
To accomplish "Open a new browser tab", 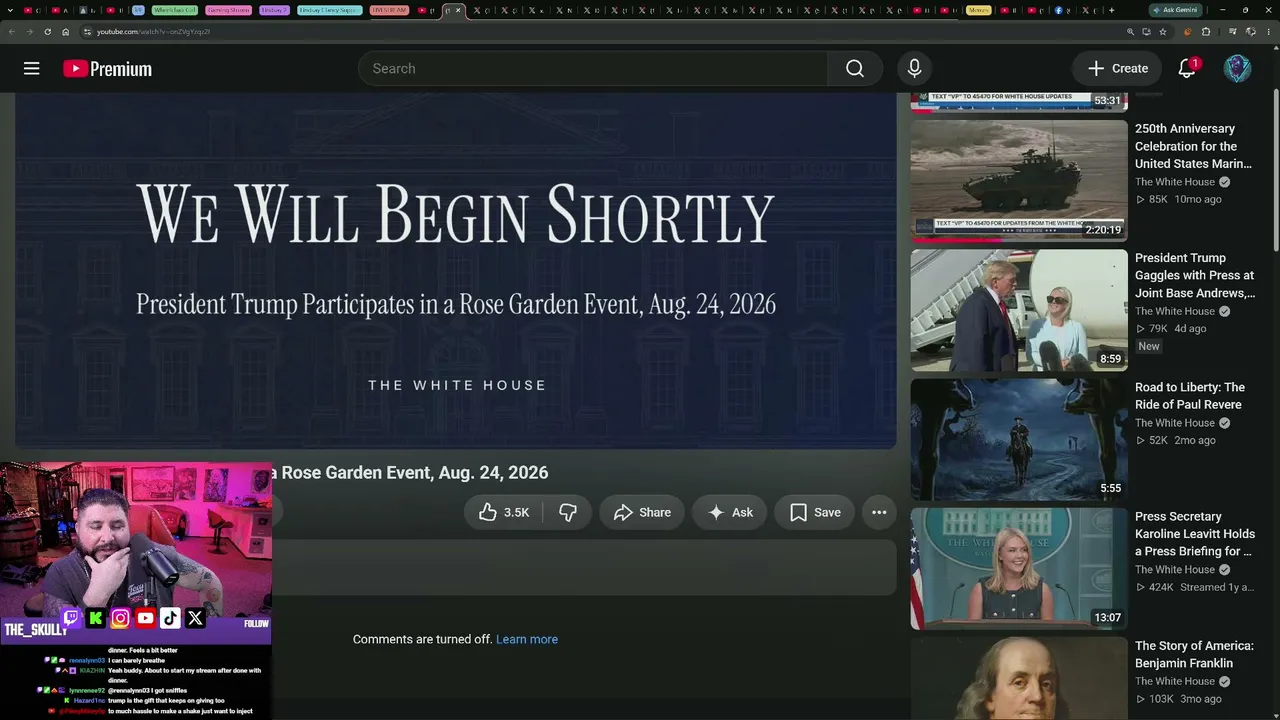I will [1111, 10].
